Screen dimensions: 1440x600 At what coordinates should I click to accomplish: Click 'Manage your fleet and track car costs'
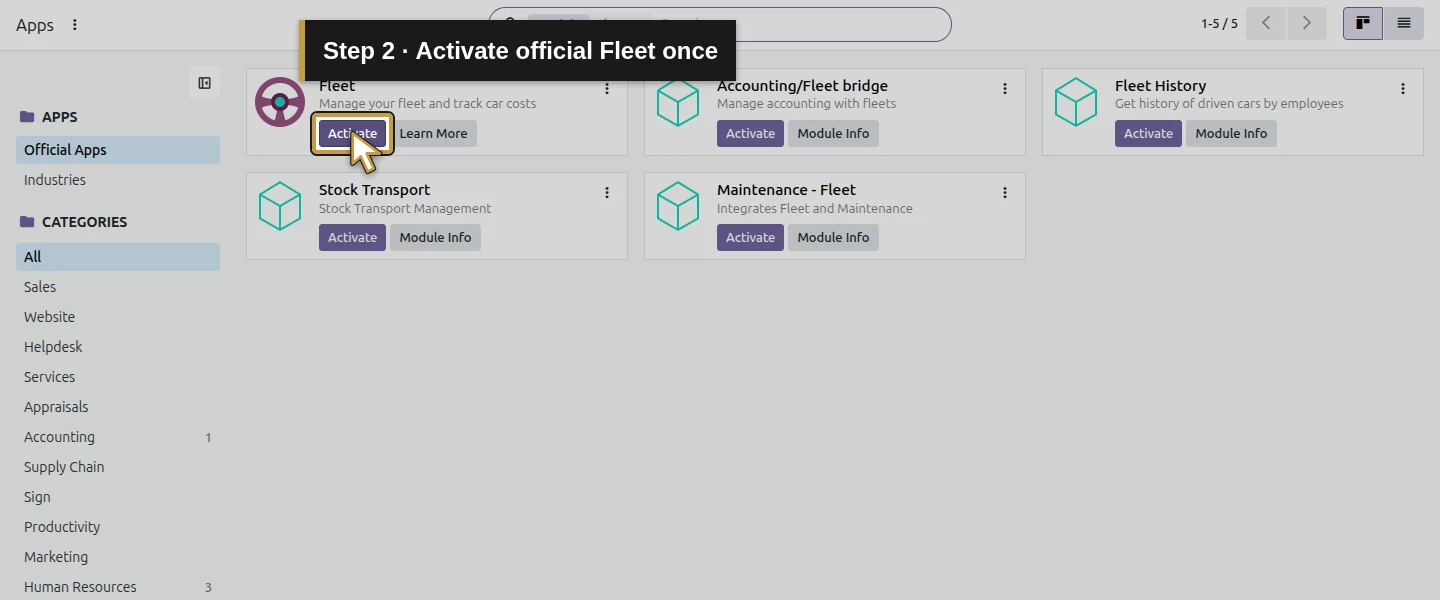point(427,104)
